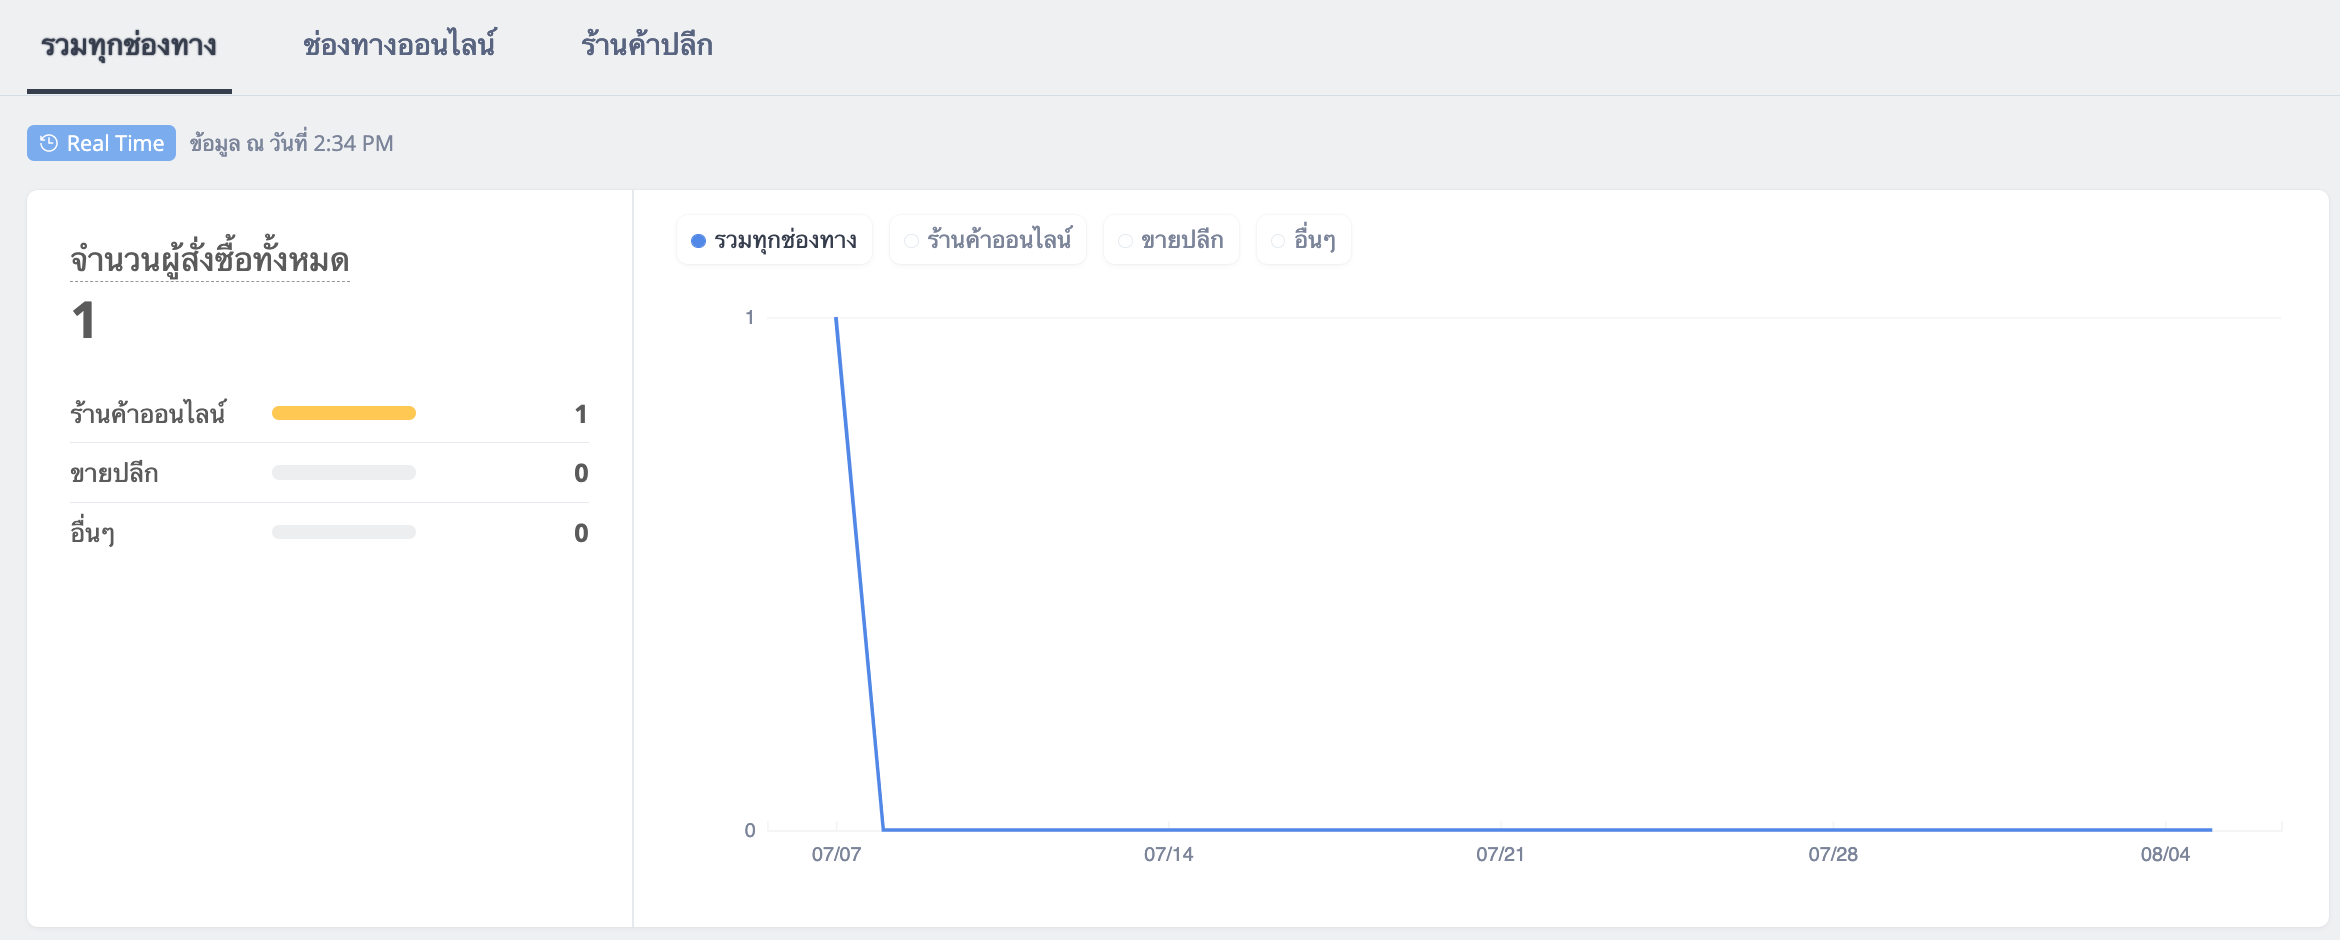
Task: Click the gray อื่นๆ progress bar
Action: click(x=344, y=533)
